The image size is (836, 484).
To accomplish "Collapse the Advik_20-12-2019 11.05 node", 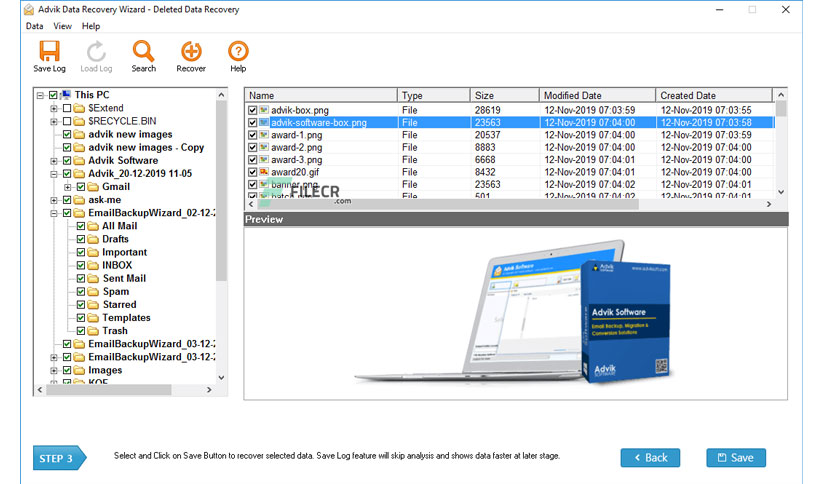I will tap(54, 174).
